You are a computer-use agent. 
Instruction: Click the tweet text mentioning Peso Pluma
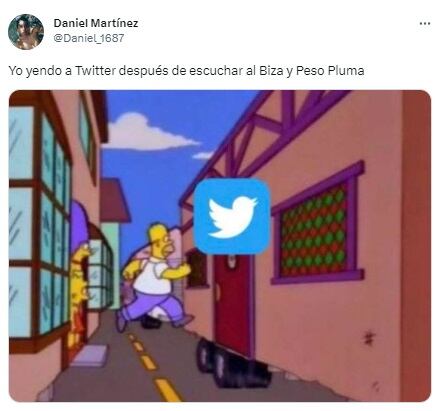click(186, 71)
